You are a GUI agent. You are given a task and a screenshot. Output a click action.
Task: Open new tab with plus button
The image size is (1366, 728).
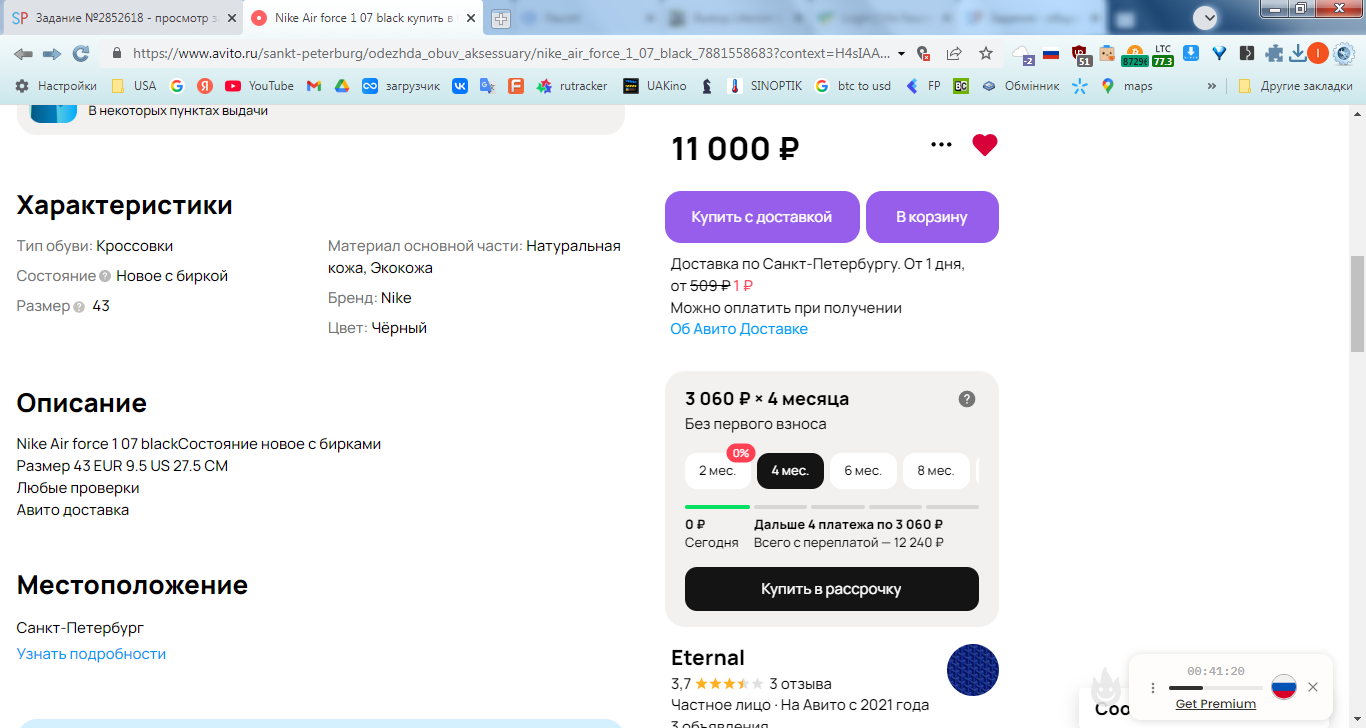pos(501,19)
